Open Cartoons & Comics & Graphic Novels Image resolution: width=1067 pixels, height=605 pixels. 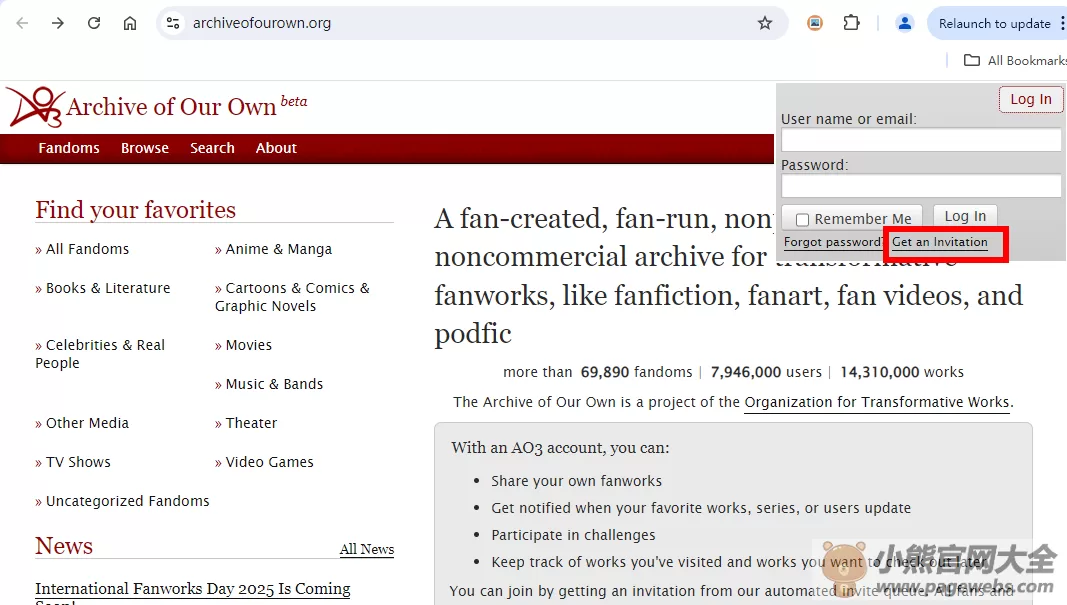(x=293, y=297)
